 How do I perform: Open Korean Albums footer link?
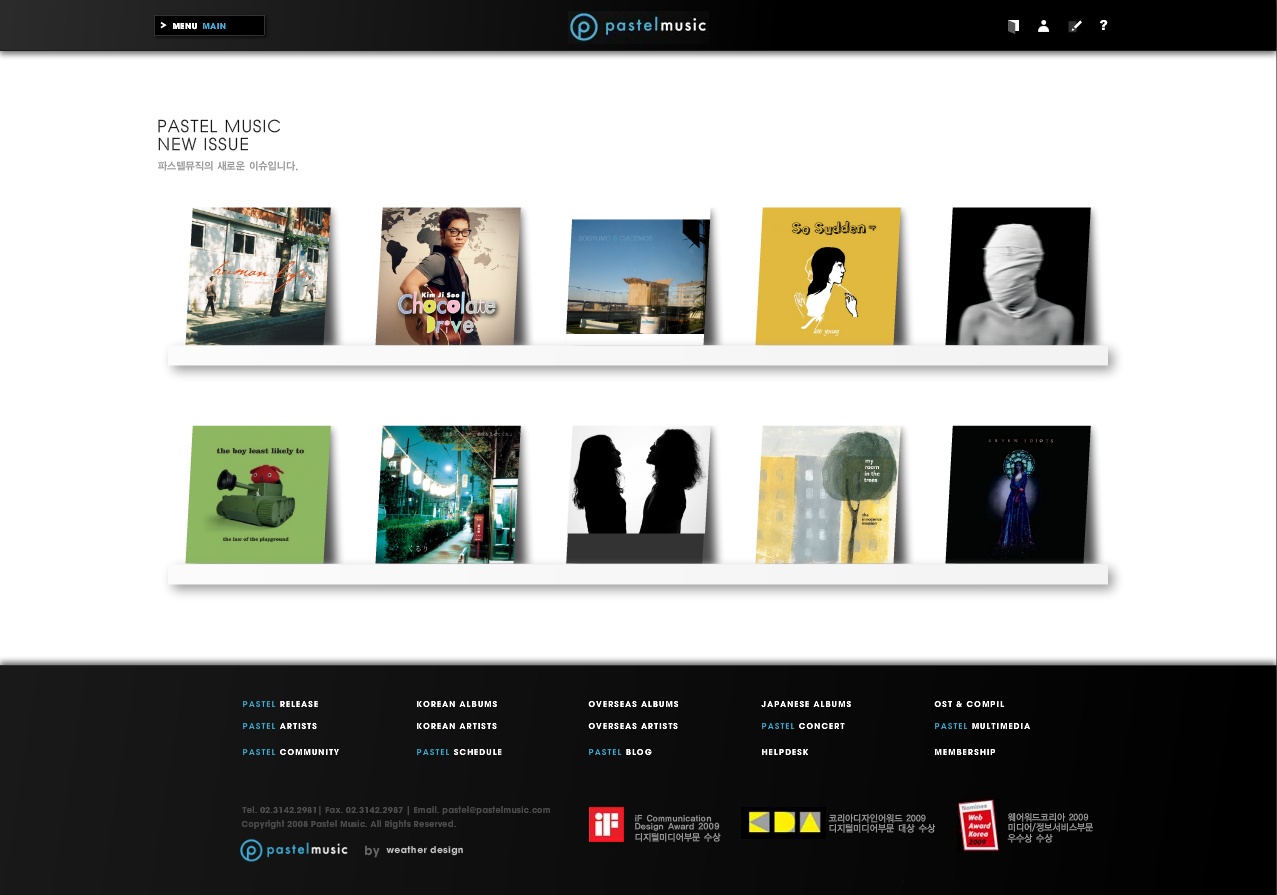(x=456, y=704)
